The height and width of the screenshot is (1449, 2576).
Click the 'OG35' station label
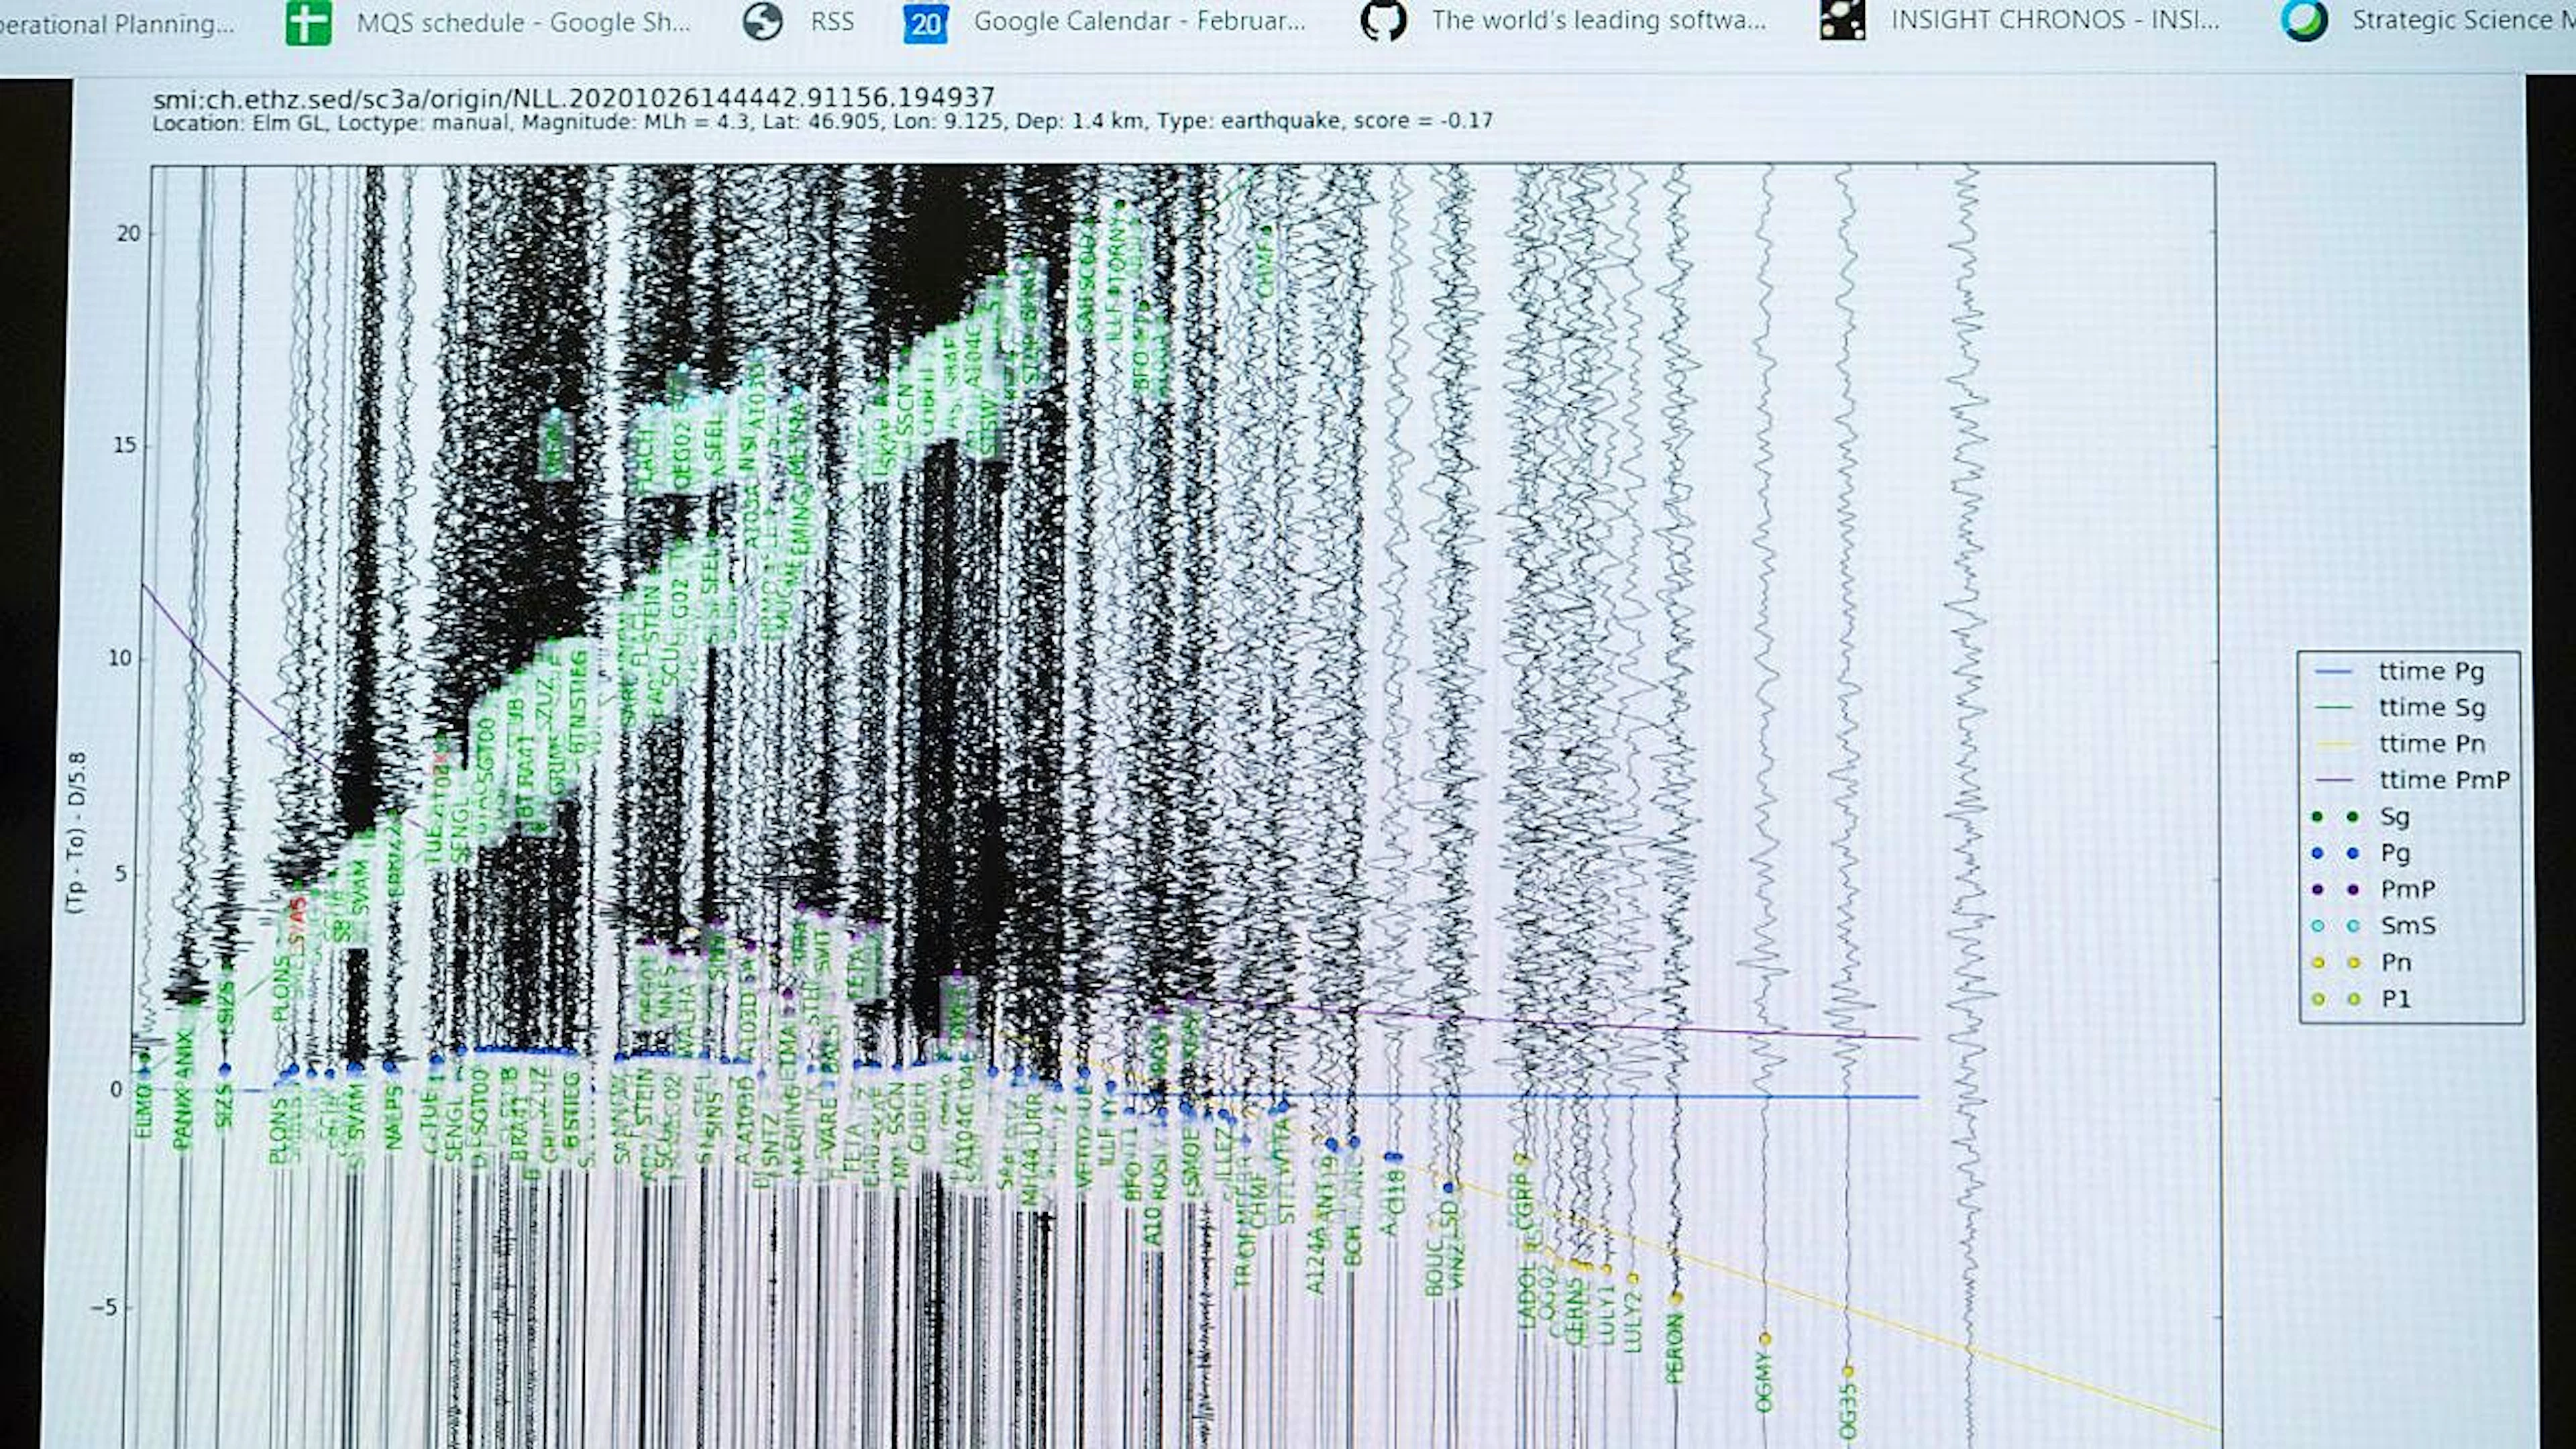pos(1848,1412)
